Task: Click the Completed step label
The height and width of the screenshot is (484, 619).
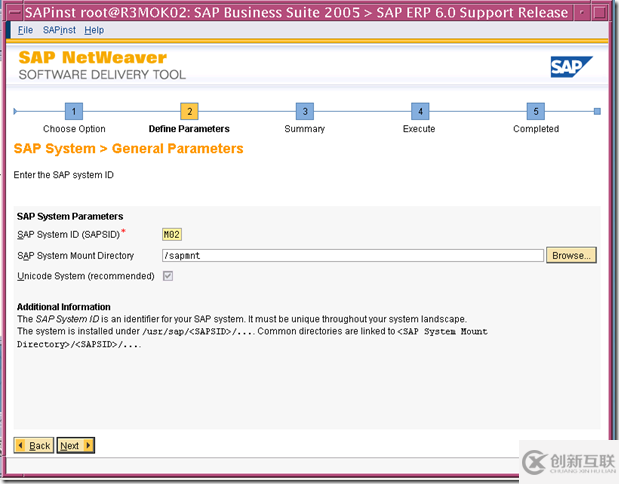Action: coord(536,129)
